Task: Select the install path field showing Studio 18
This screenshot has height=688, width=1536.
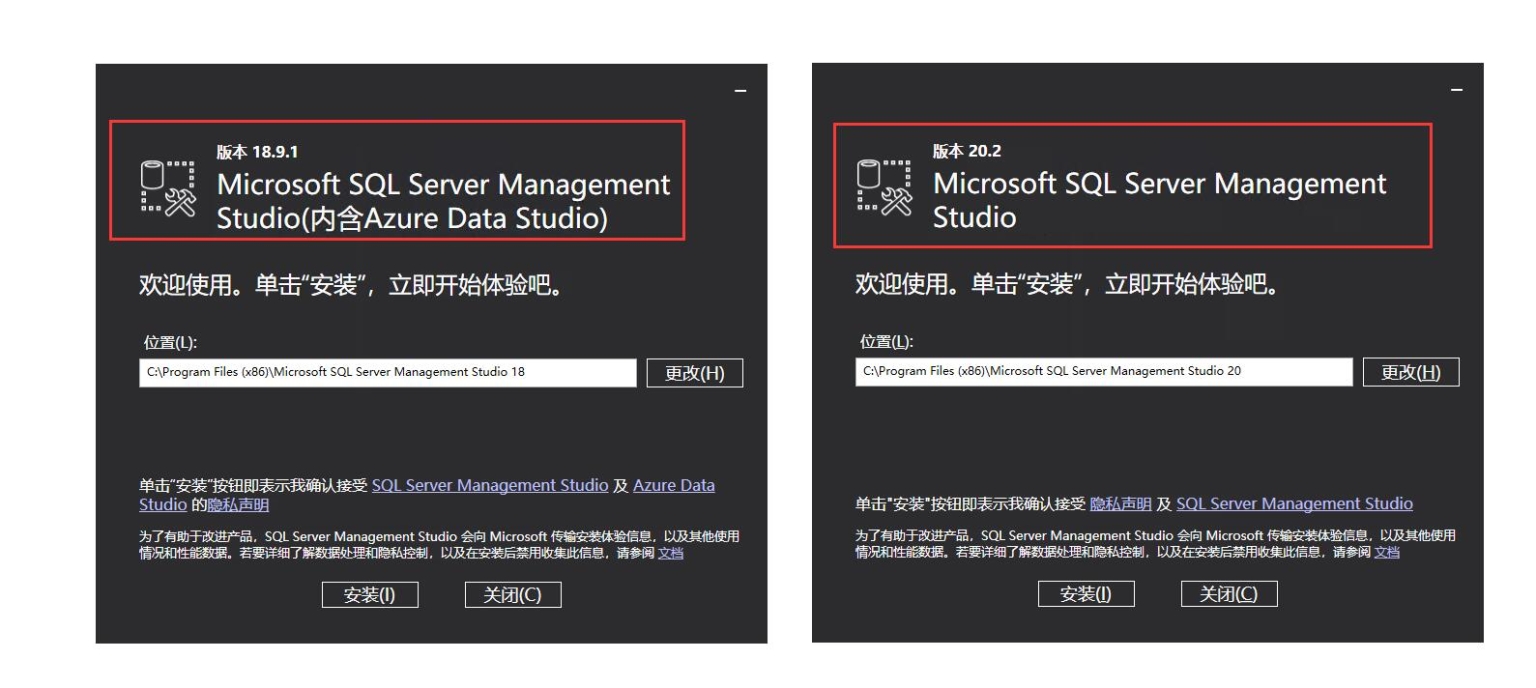Action: point(390,372)
